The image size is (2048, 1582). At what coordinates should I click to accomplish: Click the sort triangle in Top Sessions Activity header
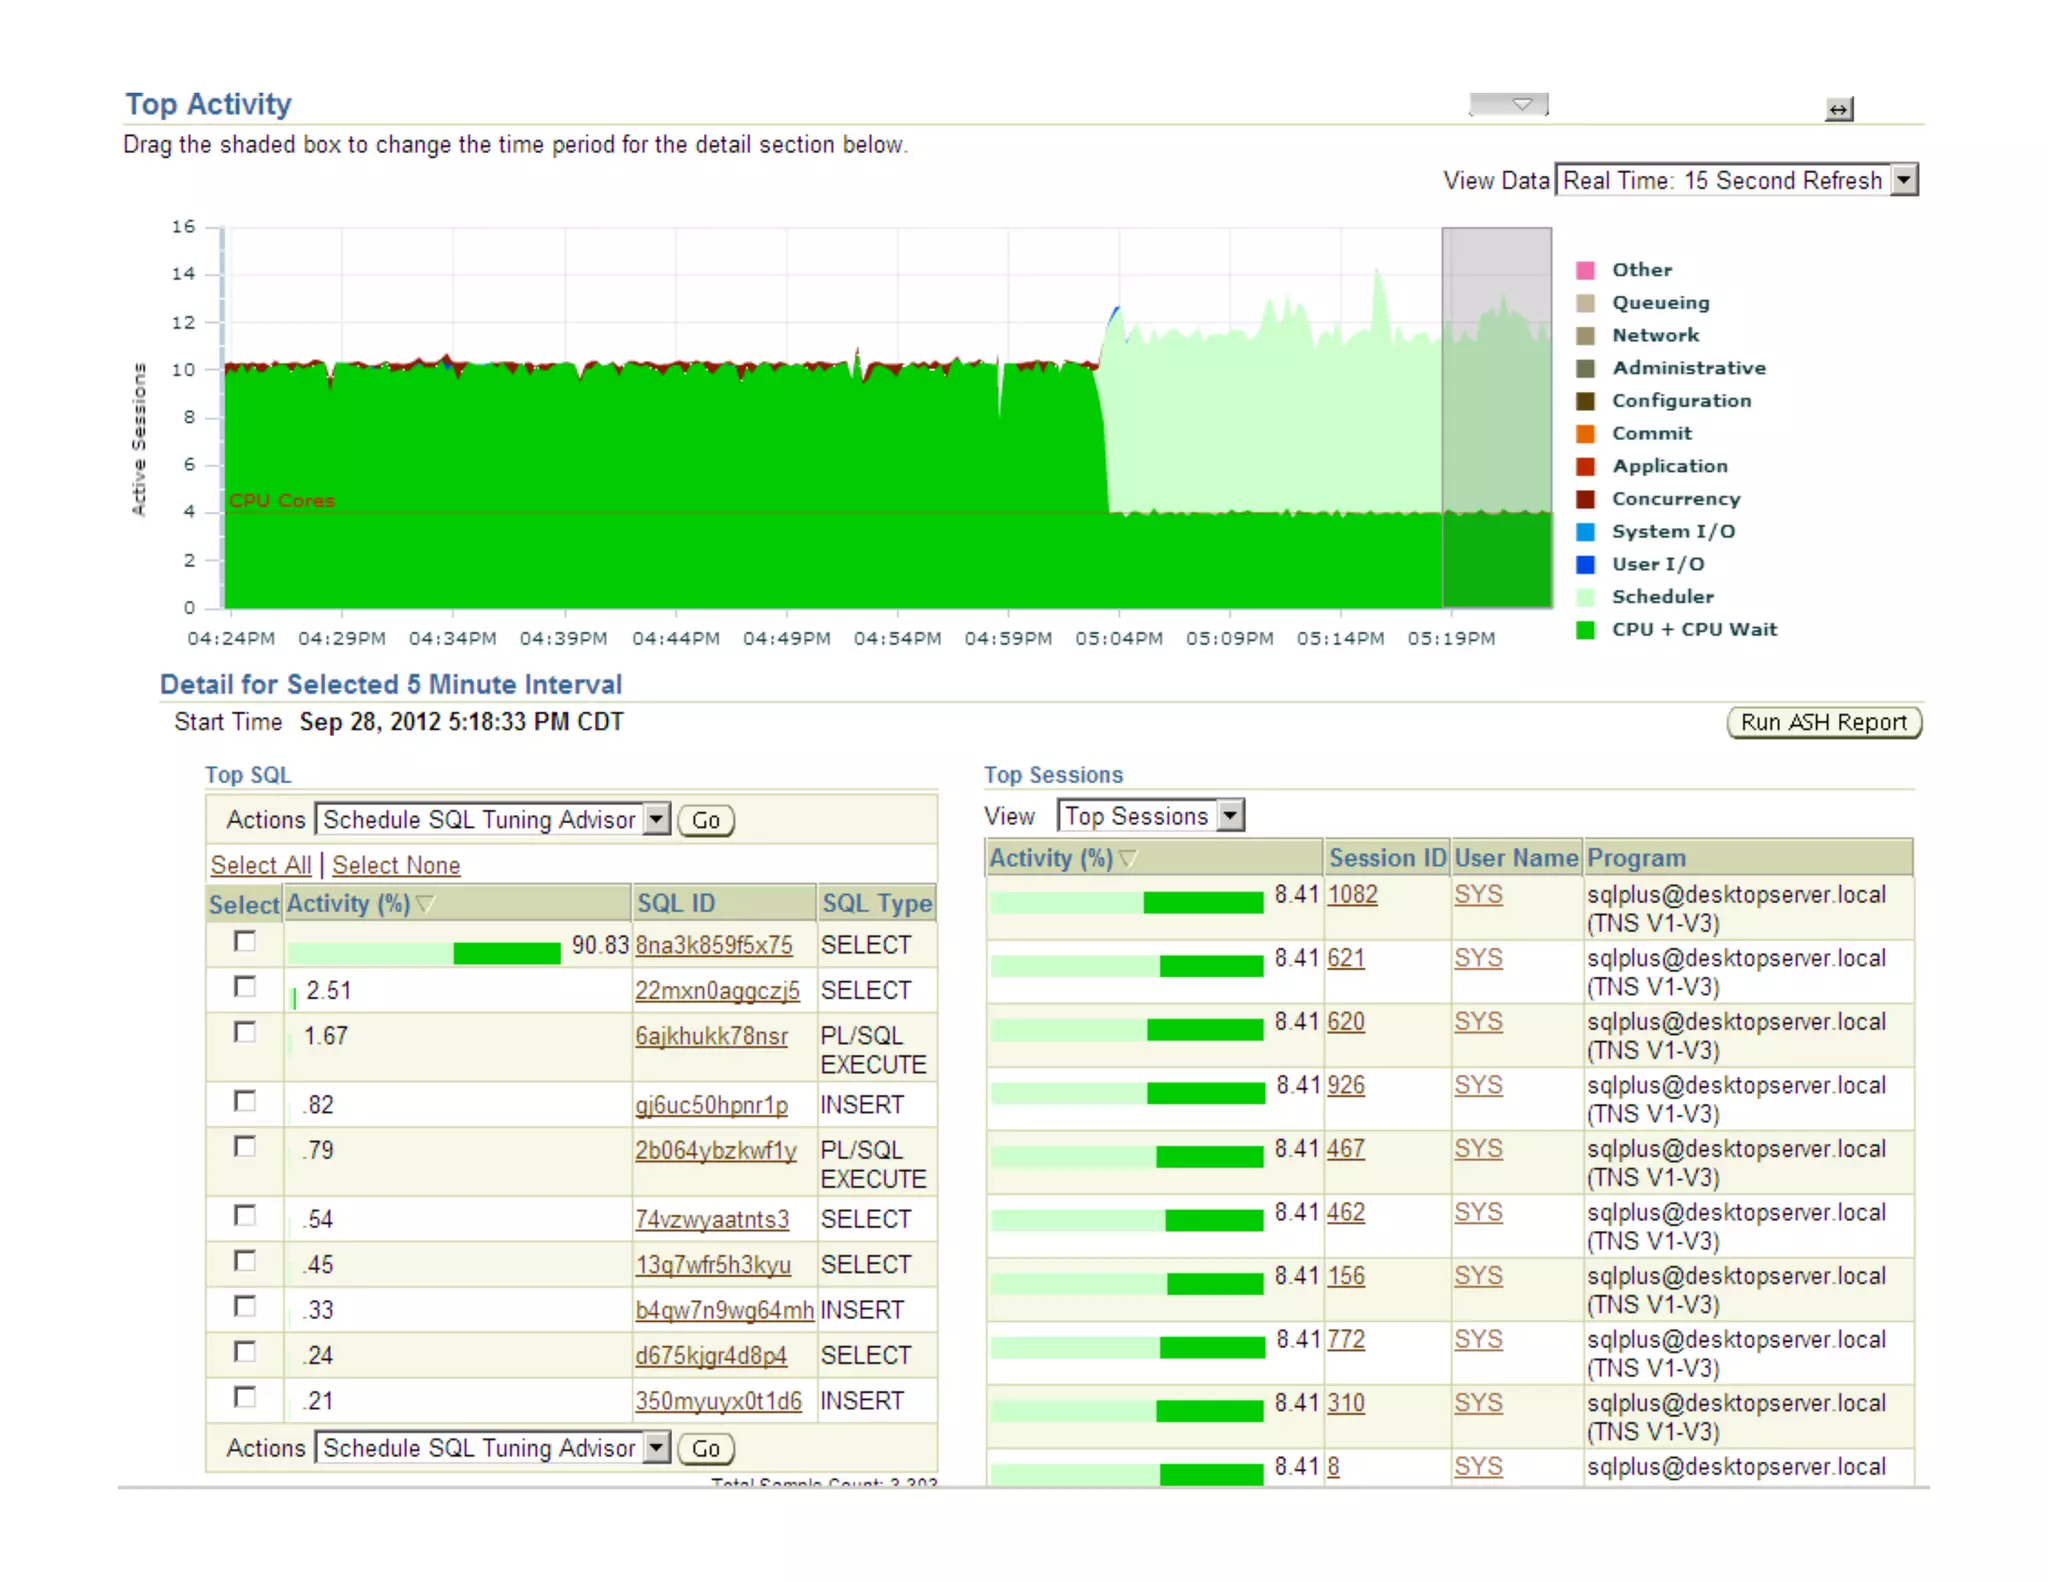click(x=1128, y=858)
